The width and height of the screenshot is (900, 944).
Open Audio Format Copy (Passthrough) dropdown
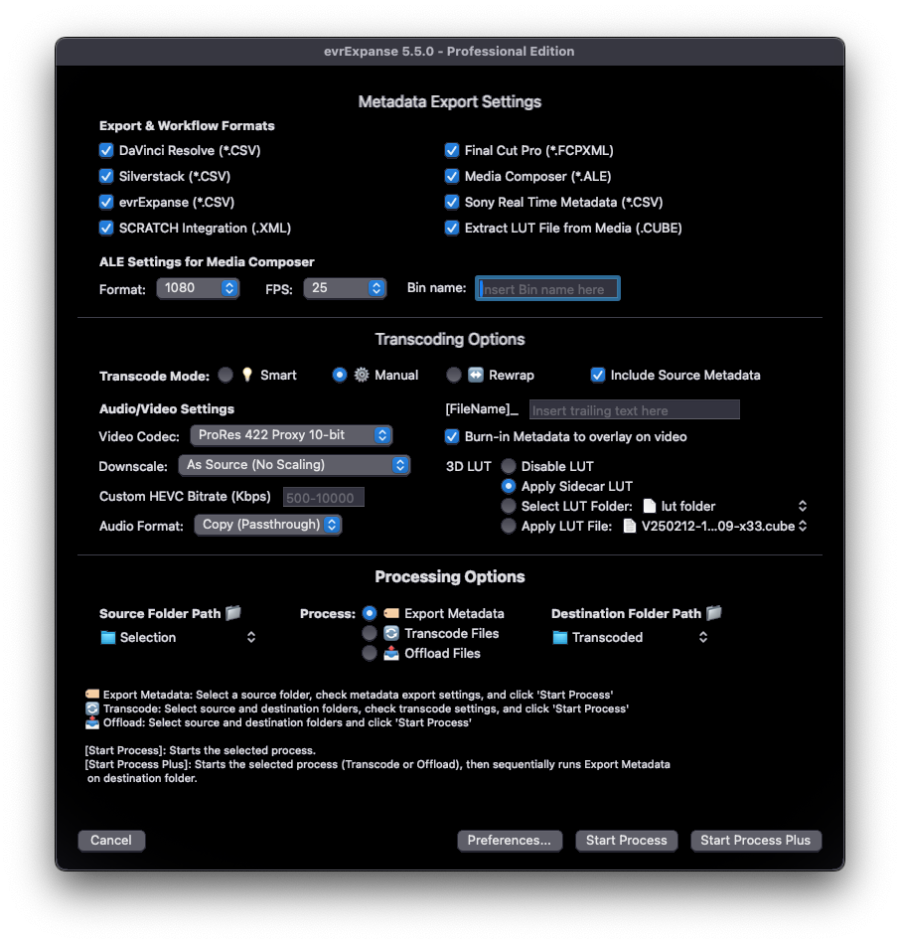(x=268, y=524)
